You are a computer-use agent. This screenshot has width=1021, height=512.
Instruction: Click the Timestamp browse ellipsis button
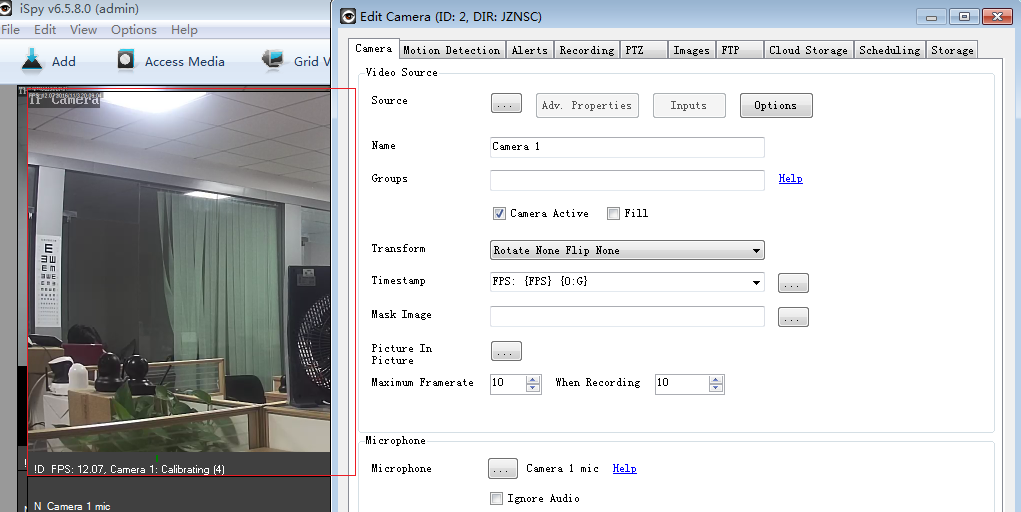point(793,283)
